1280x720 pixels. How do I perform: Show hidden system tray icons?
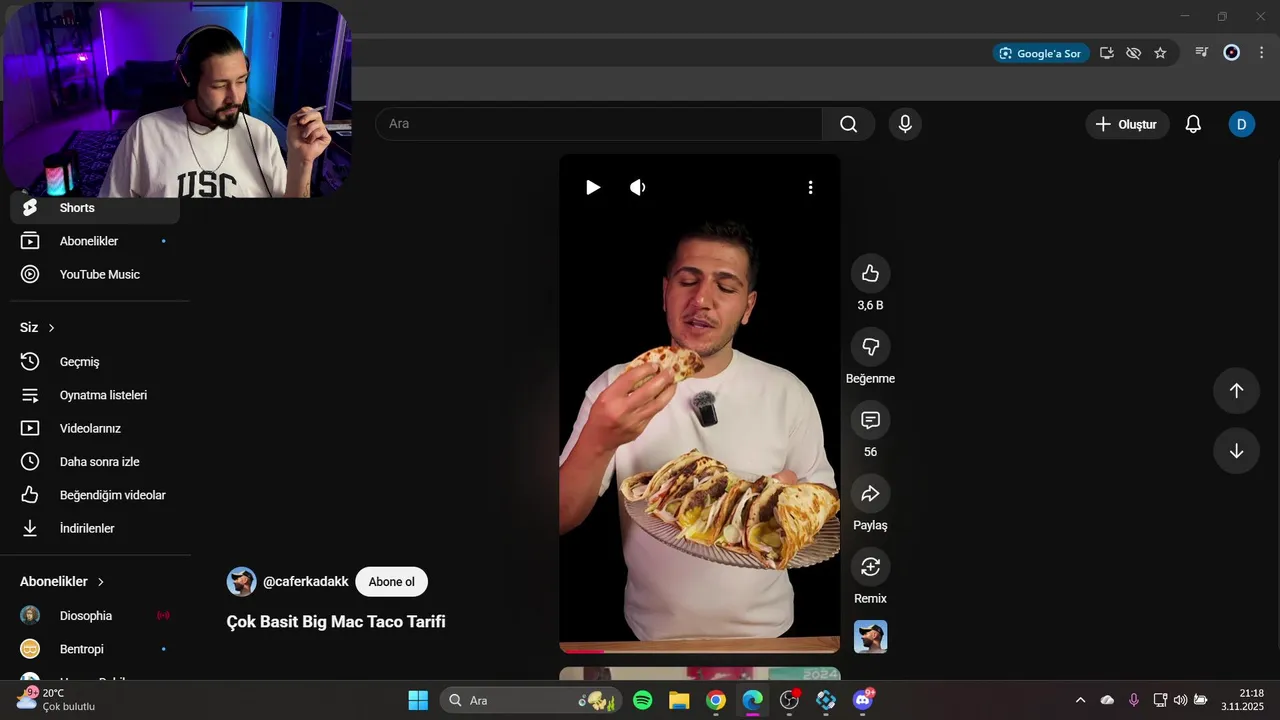[x=1080, y=700]
